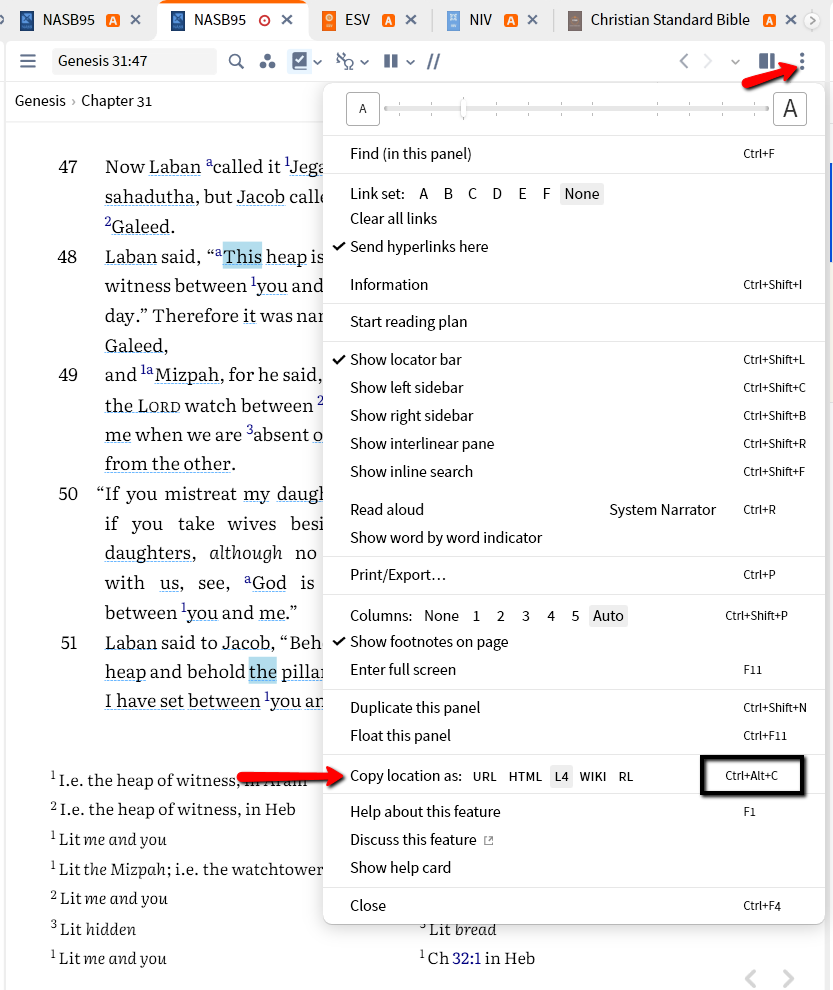Toggle the visual filters checkbox icon
Image resolution: width=833 pixels, height=990 pixels.
pos(299,61)
